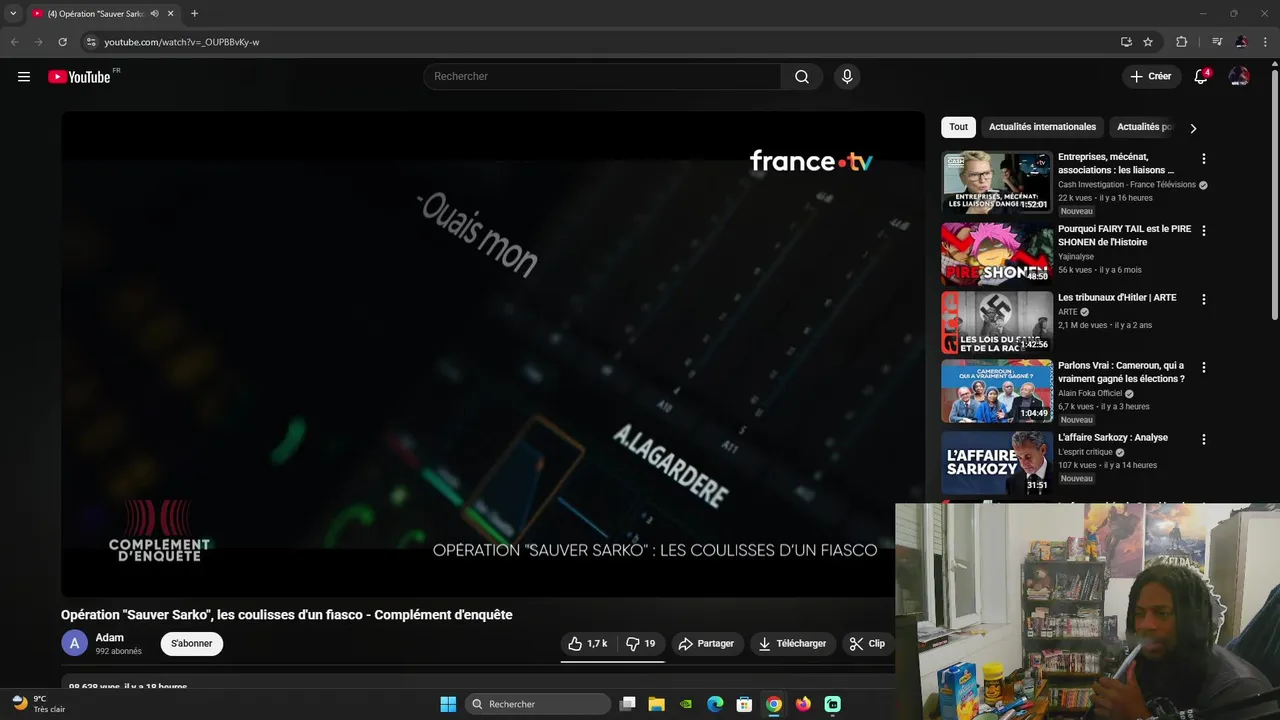The image size is (1280, 720).
Task: Install app icon in address bar
Action: [x=1126, y=42]
